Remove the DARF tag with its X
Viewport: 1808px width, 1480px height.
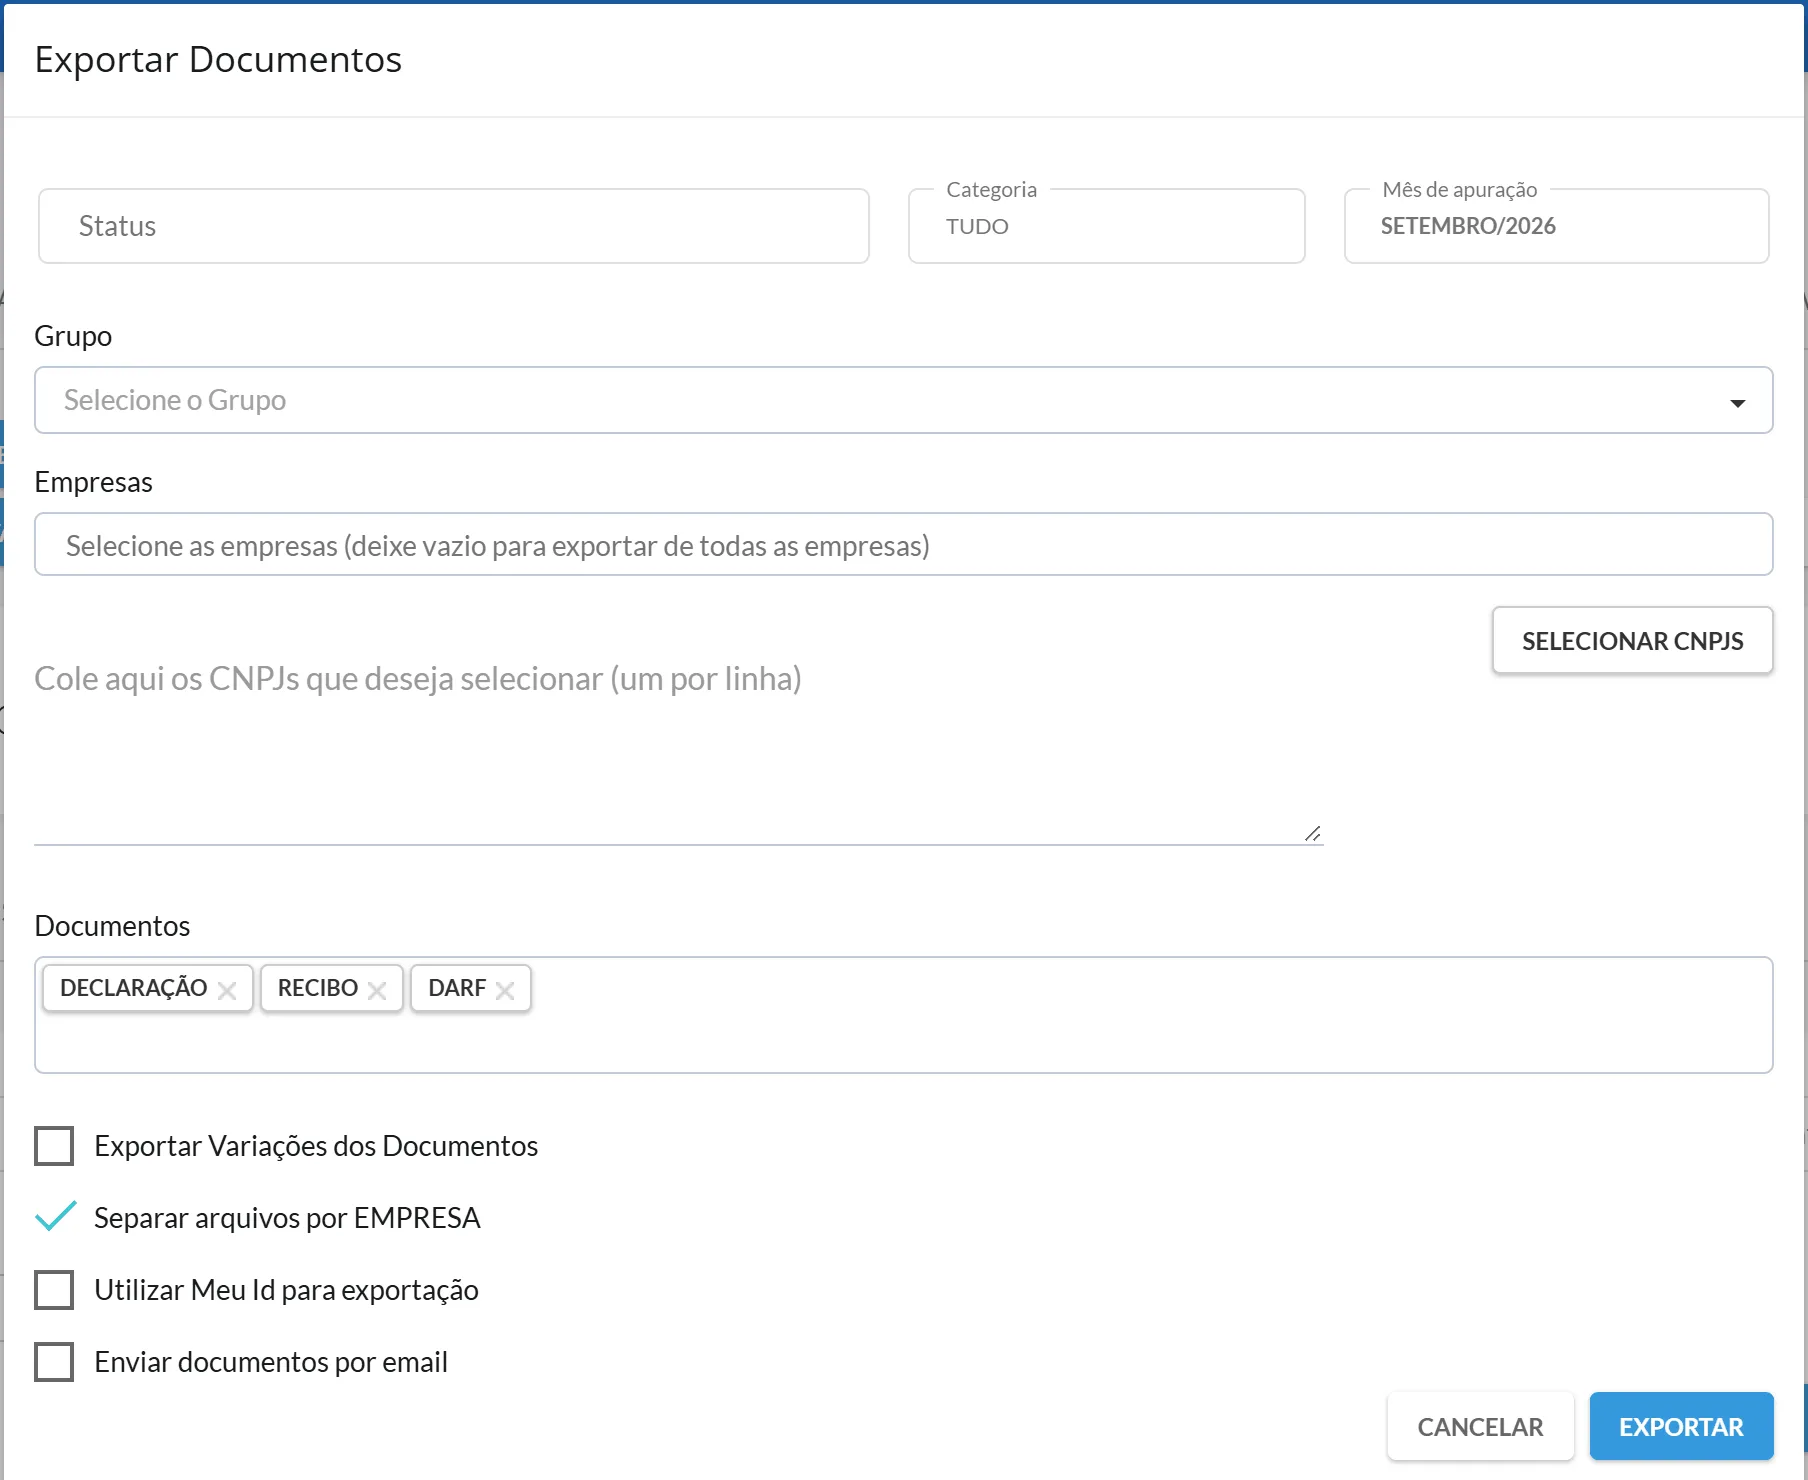505,990
